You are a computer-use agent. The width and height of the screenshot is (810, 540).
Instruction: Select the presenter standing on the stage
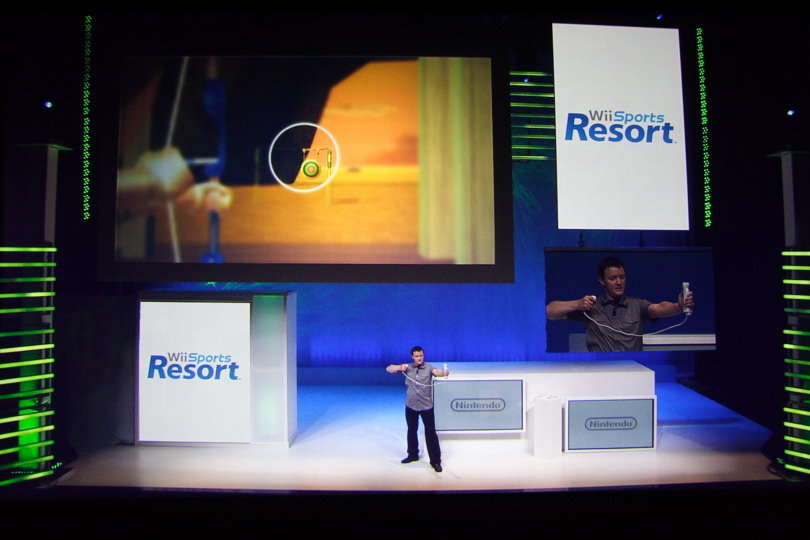pyautogui.click(x=420, y=403)
